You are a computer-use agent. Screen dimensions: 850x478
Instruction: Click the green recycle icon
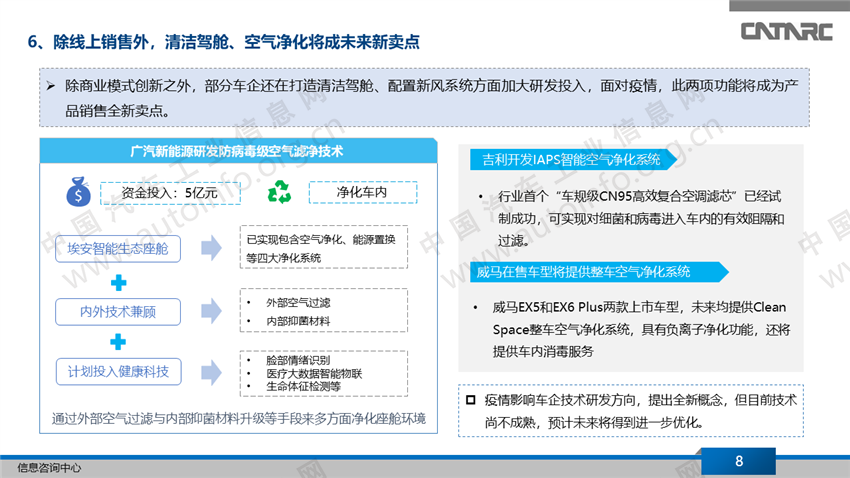tap(280, 192)
